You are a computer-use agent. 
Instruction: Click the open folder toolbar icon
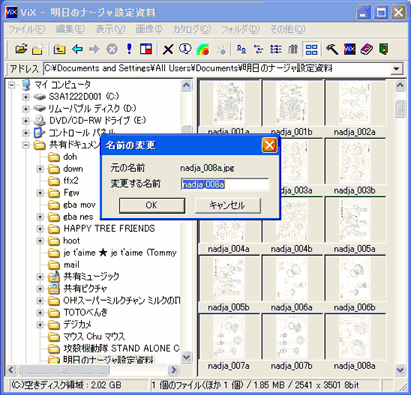(21, 49)
